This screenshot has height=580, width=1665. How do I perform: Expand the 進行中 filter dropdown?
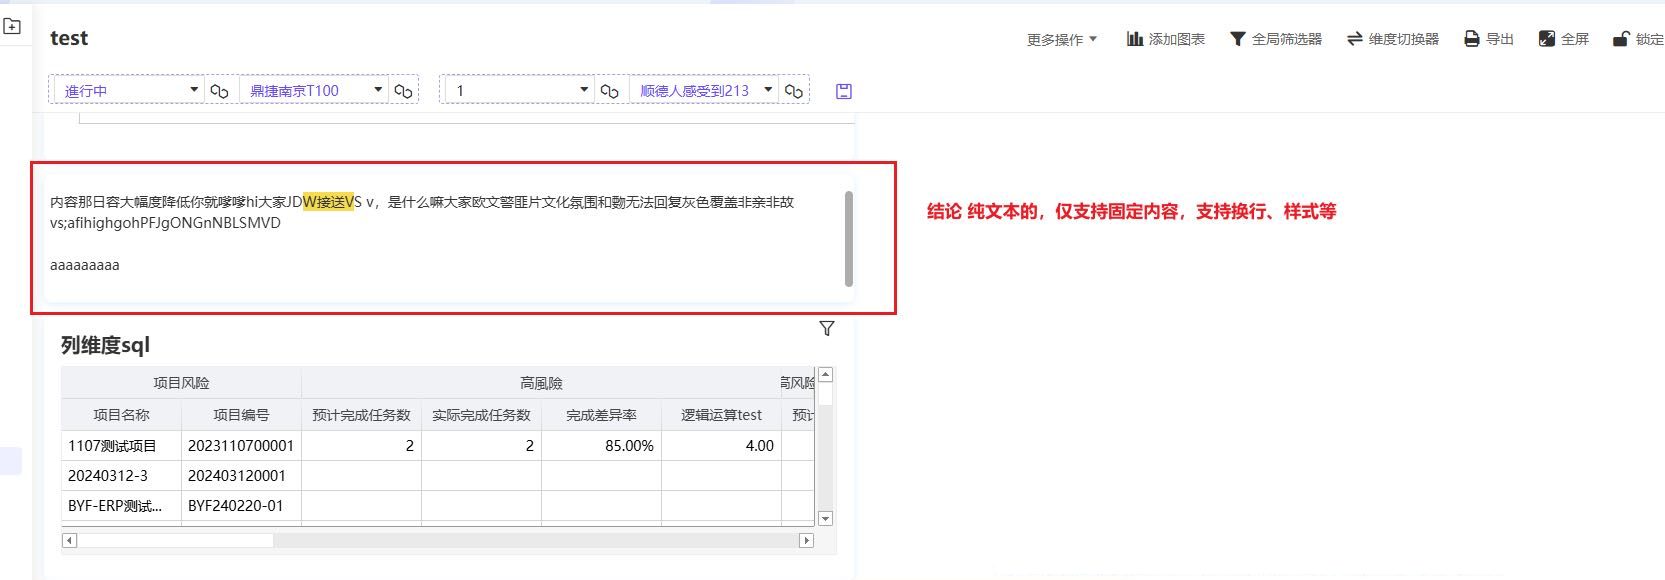coord(128,90)
